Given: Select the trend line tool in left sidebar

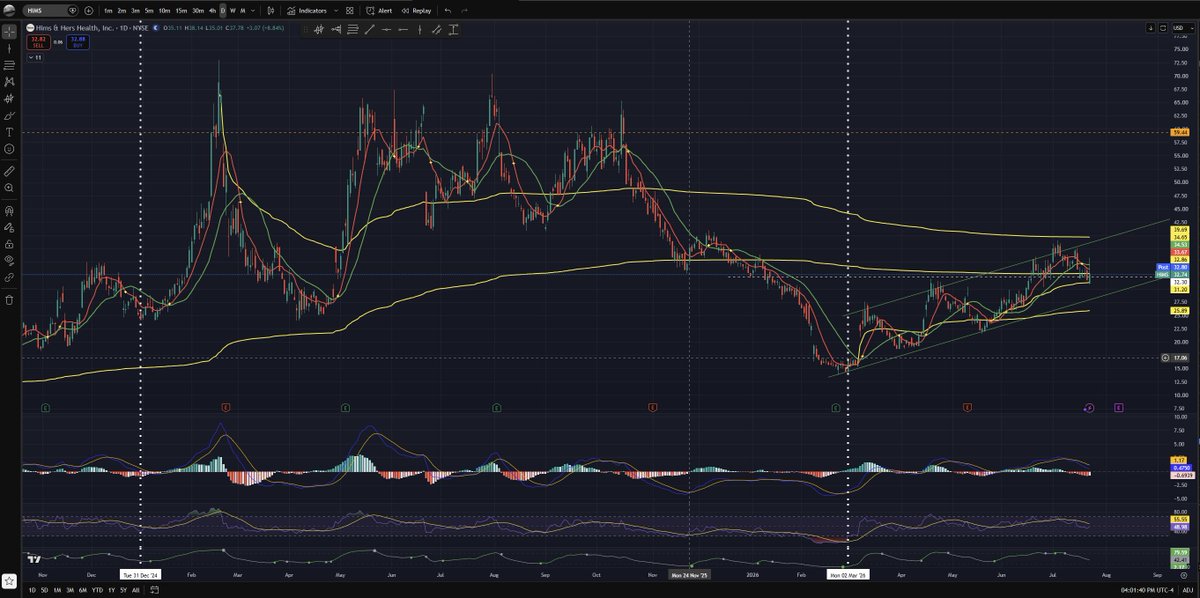Looking at the screenshot, I should [8, 48].
